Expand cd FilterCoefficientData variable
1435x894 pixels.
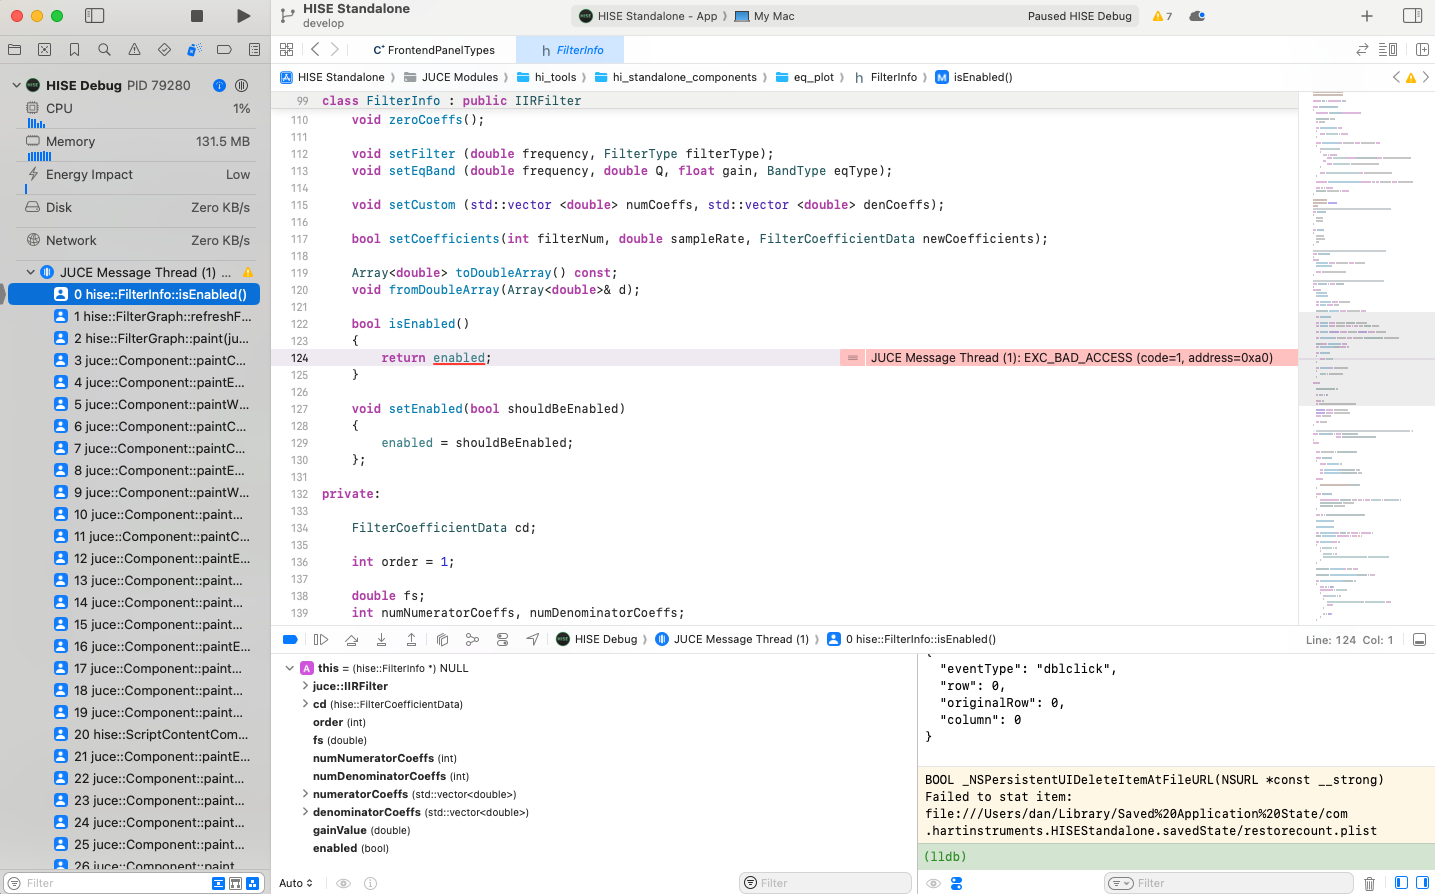[x=305, y=704]
